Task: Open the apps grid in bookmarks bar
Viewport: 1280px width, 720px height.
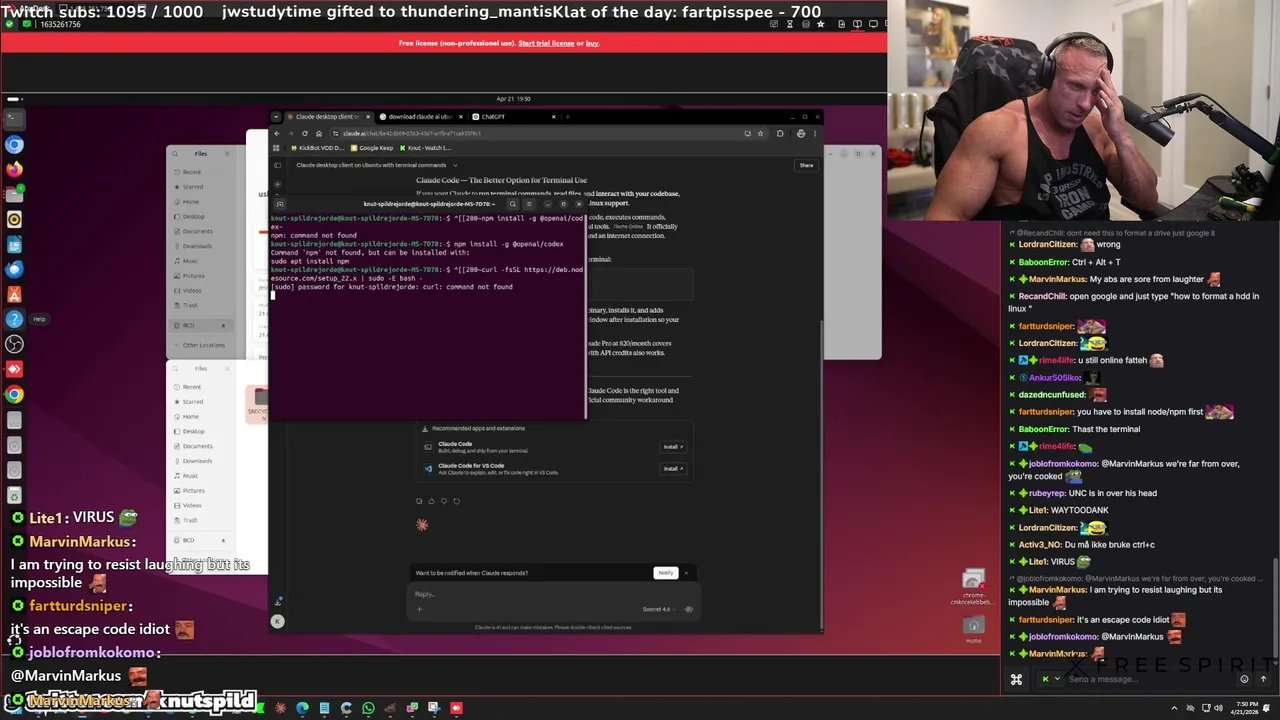Action: pyautogui.click(x=276, y=148)
